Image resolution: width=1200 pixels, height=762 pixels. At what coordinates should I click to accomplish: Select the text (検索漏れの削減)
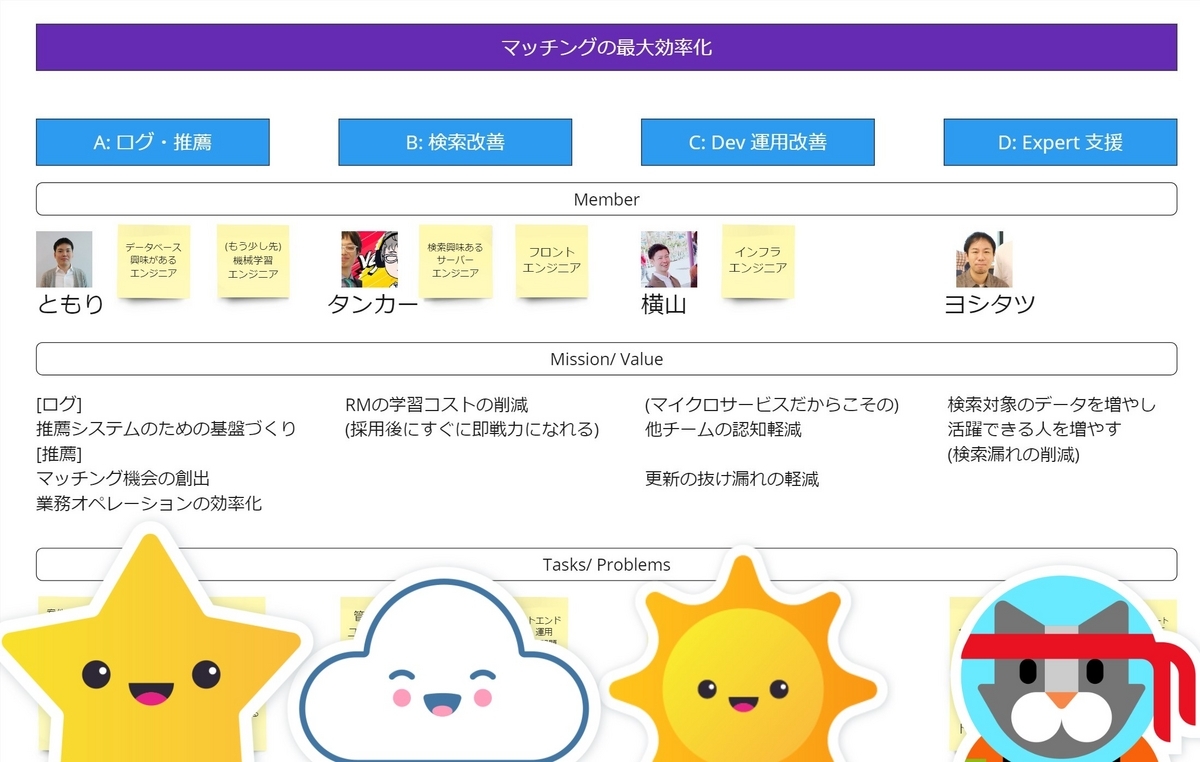pyautogui.click(x=1014, y=454)
